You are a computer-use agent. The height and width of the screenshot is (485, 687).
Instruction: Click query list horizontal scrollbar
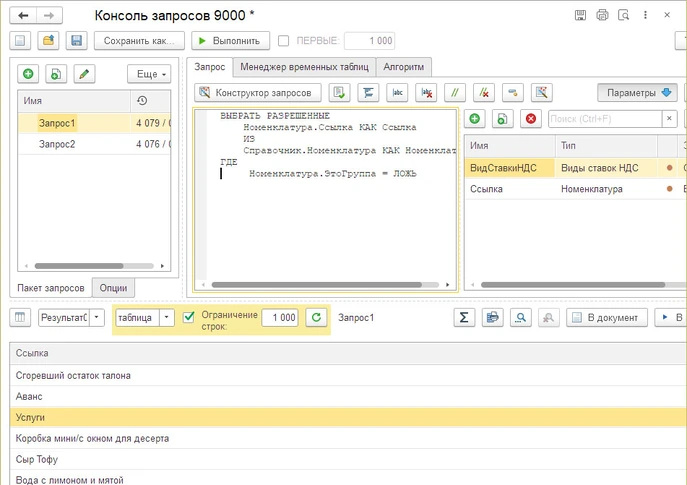click(x=79, y=266)
